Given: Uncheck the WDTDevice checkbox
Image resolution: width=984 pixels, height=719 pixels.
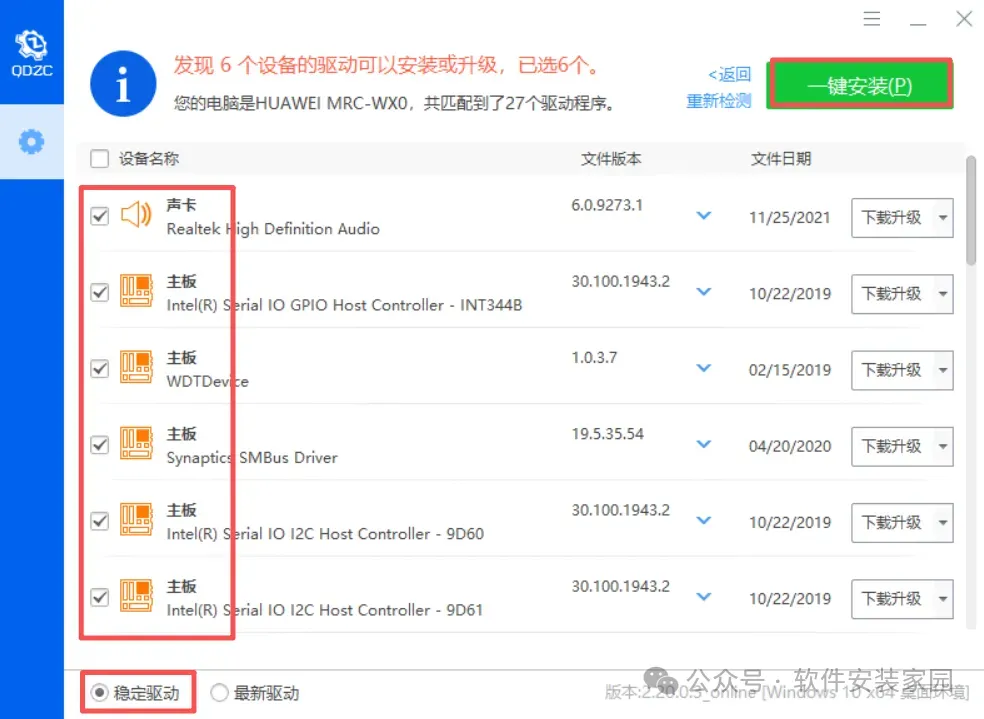Looking at the screenshot, I should pos(100,368).
